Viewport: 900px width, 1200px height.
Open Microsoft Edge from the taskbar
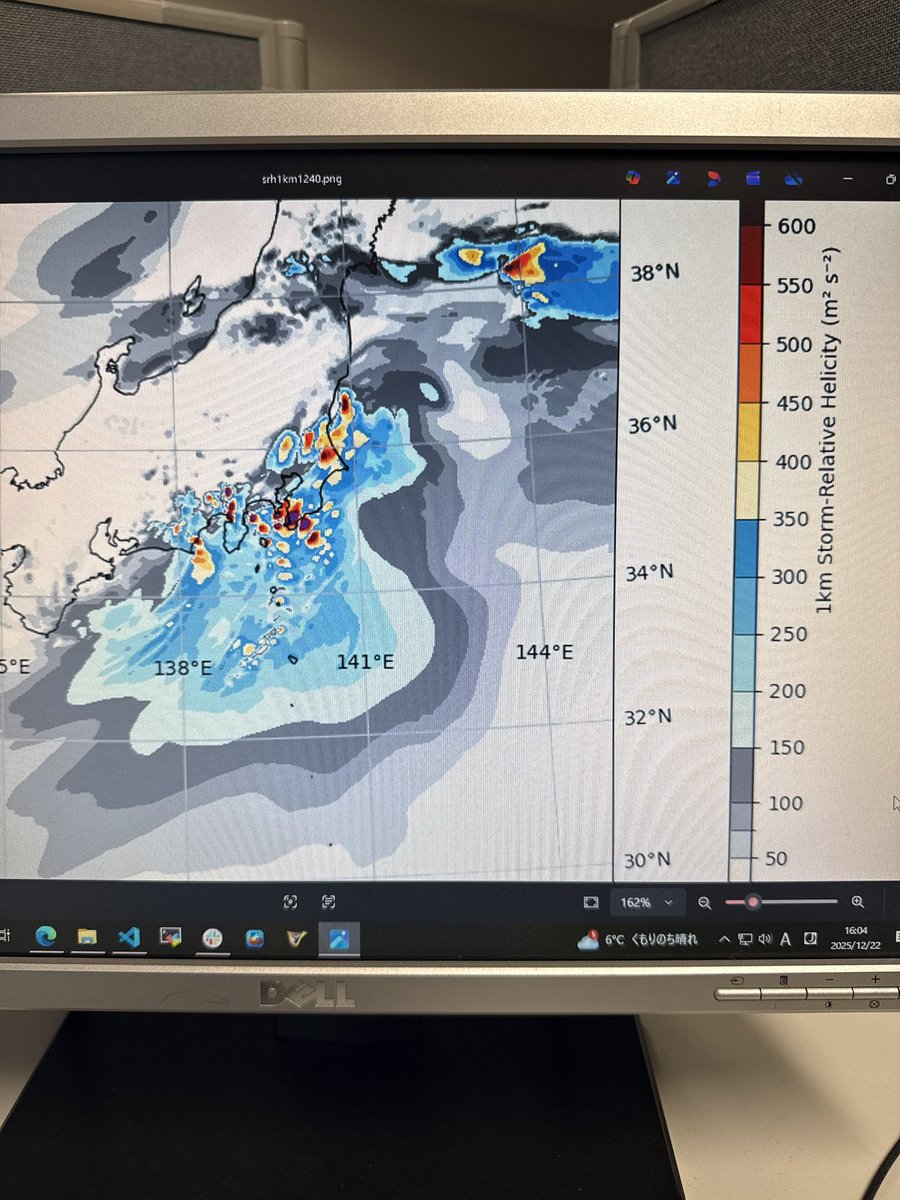(x=46, y=937)
